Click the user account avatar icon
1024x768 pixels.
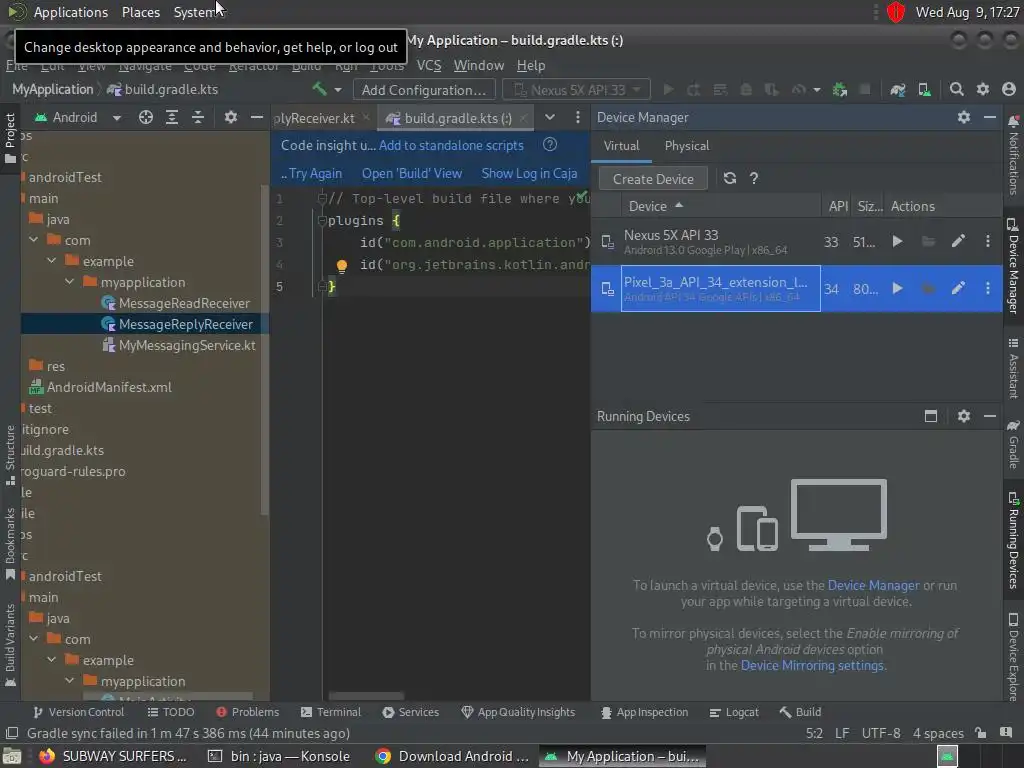click(1009, 89)
